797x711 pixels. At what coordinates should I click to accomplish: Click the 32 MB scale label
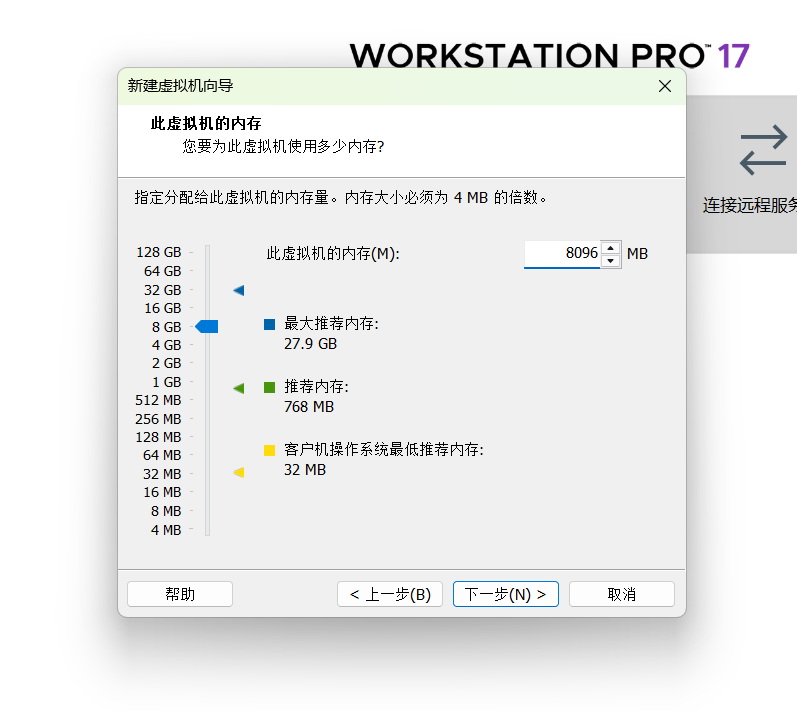coord(162,474)
